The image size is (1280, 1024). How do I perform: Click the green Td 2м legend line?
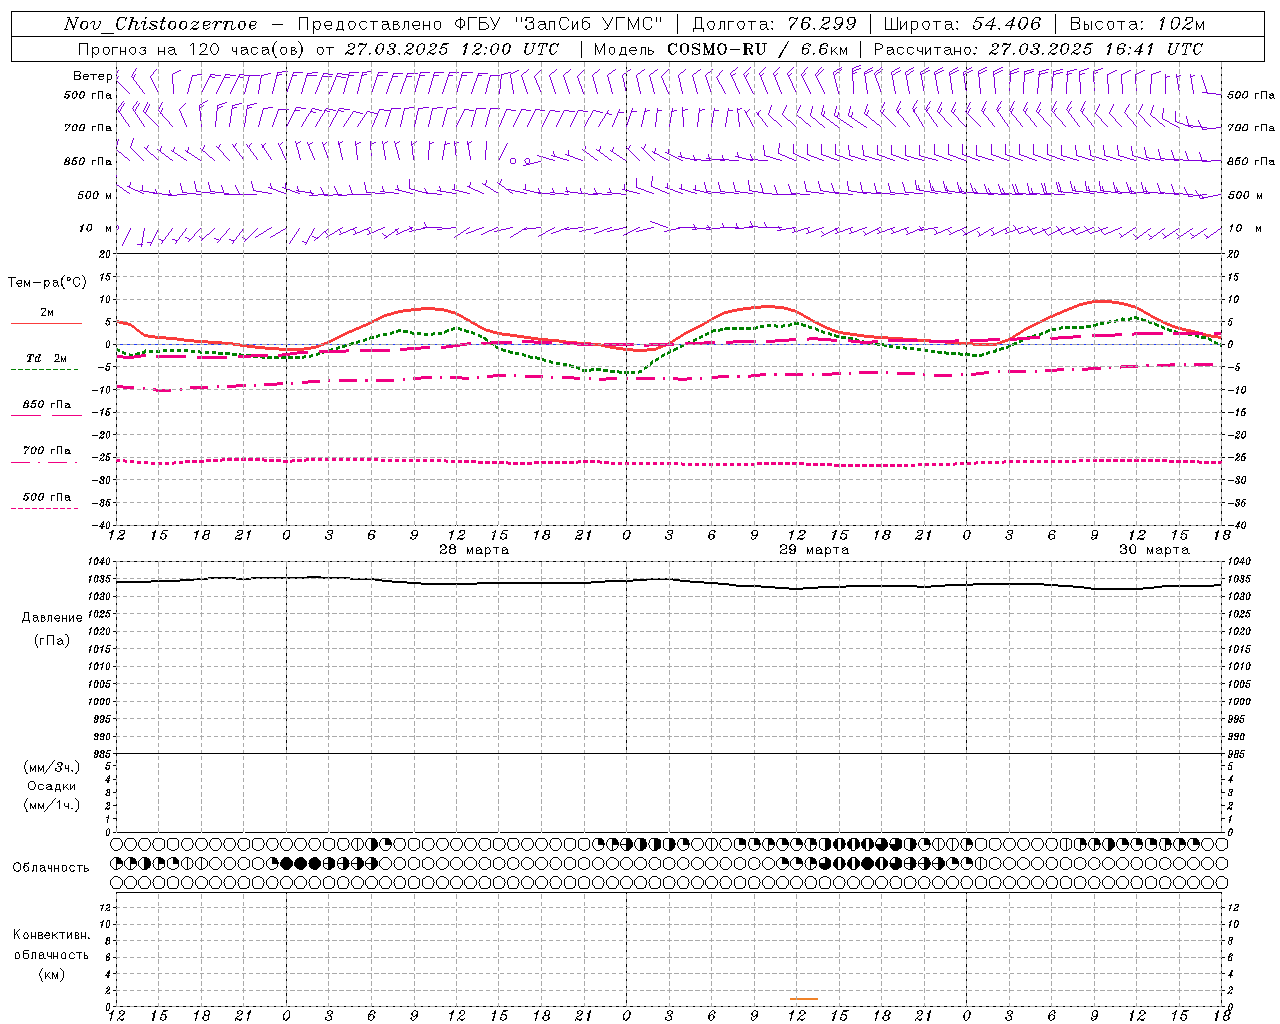coord(44,369)
